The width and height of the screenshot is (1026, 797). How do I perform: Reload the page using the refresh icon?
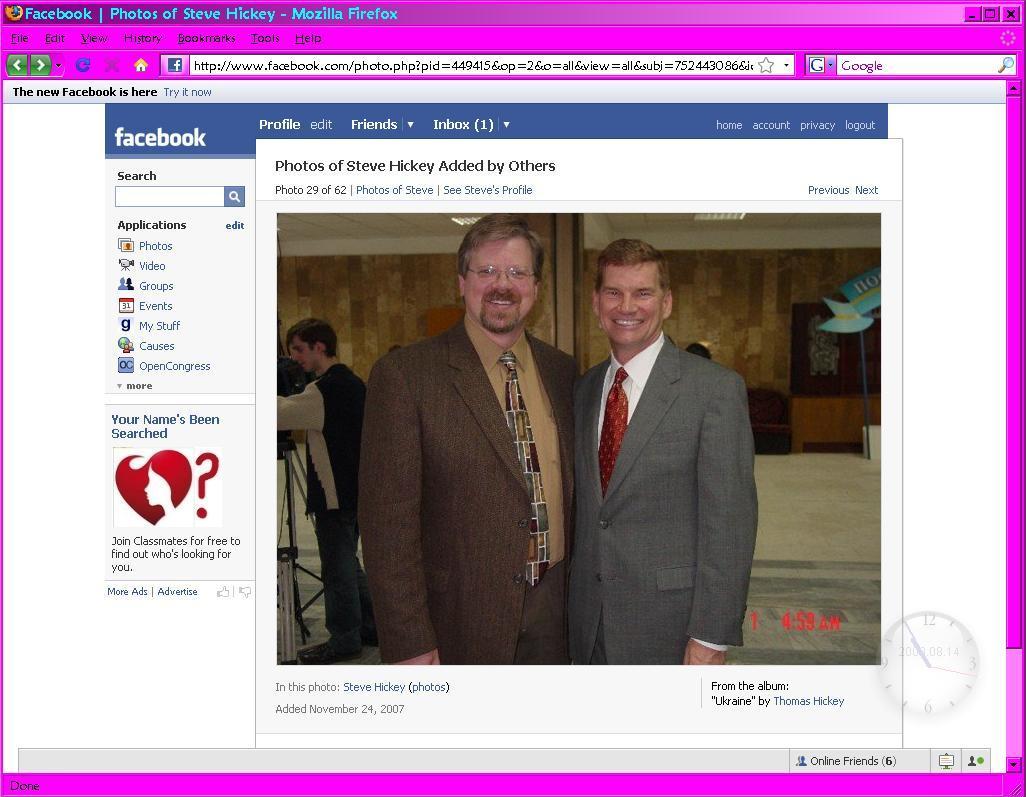(x=82, y=65)
